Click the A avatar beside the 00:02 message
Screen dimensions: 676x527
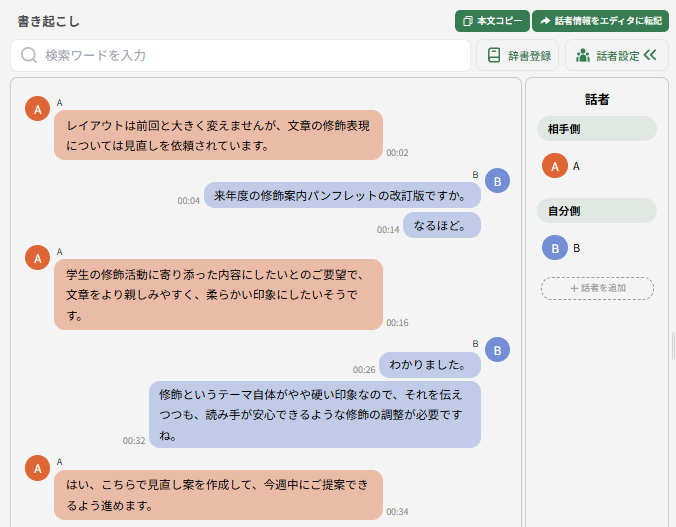click(38, 109)
